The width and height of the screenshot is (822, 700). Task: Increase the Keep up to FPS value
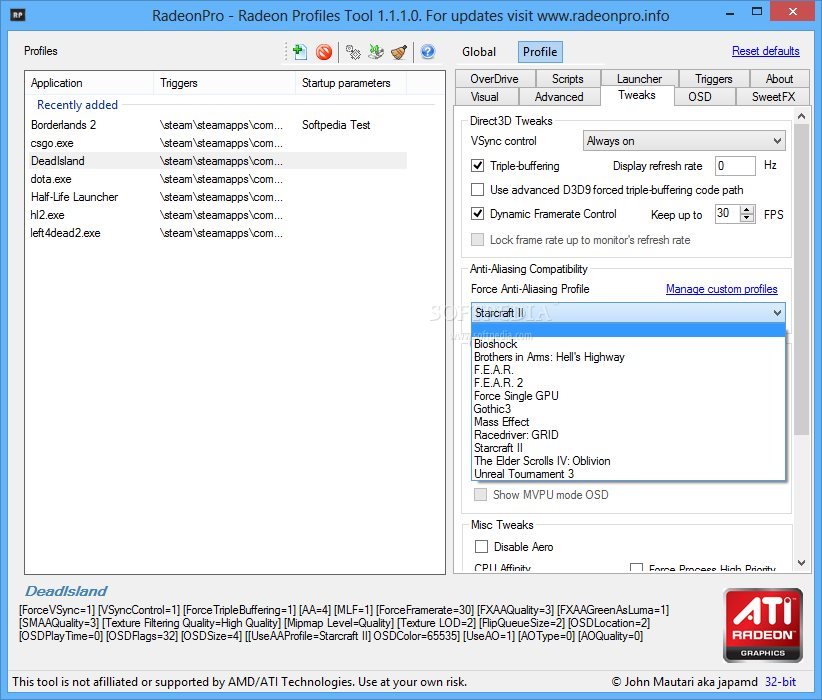[x=747, y=210]
